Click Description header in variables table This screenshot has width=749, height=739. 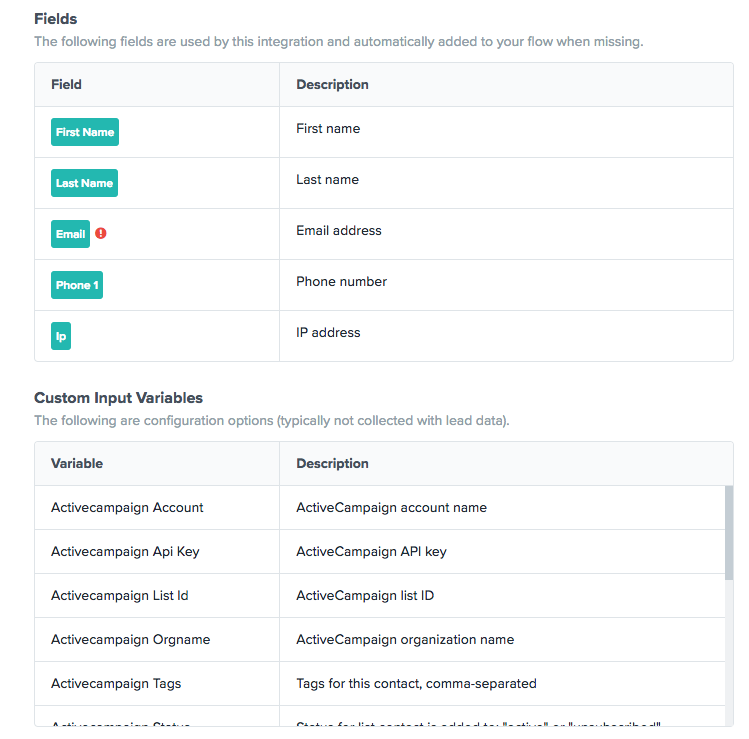(332, 463)
